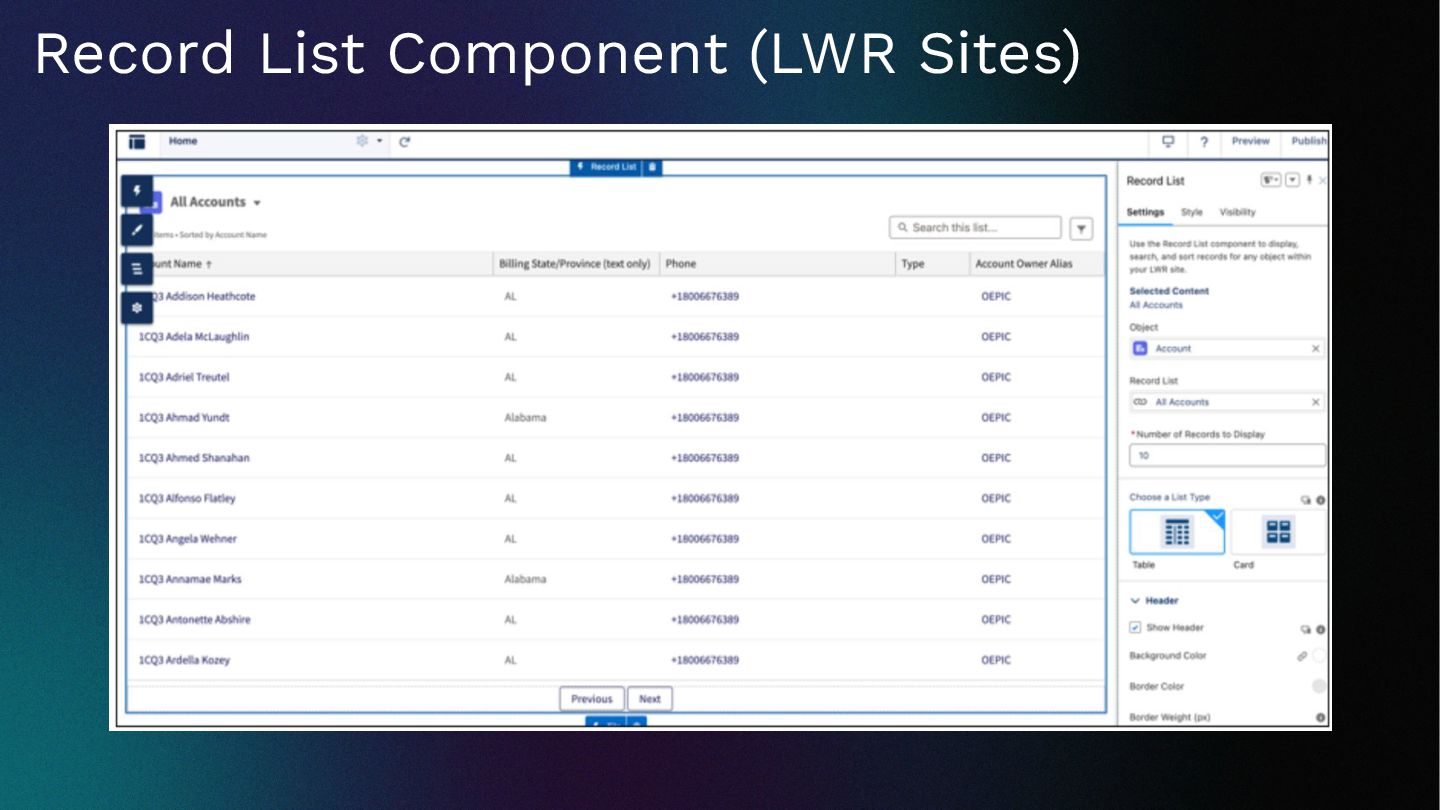Pick the Border Color swatch

pyautogui.click(x=1319, y=687)
